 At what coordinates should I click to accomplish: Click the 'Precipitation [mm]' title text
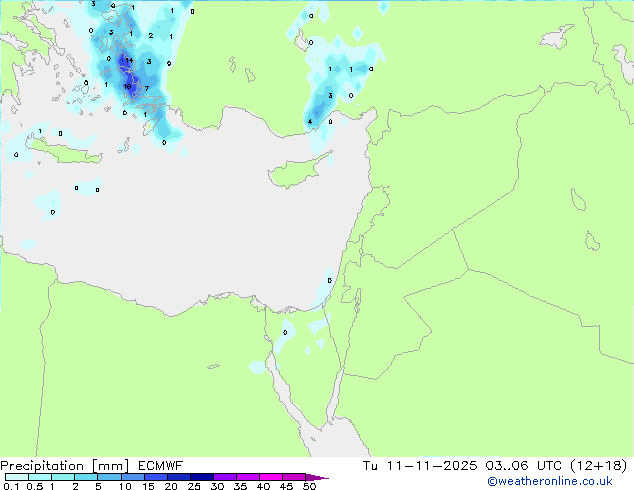64,466
